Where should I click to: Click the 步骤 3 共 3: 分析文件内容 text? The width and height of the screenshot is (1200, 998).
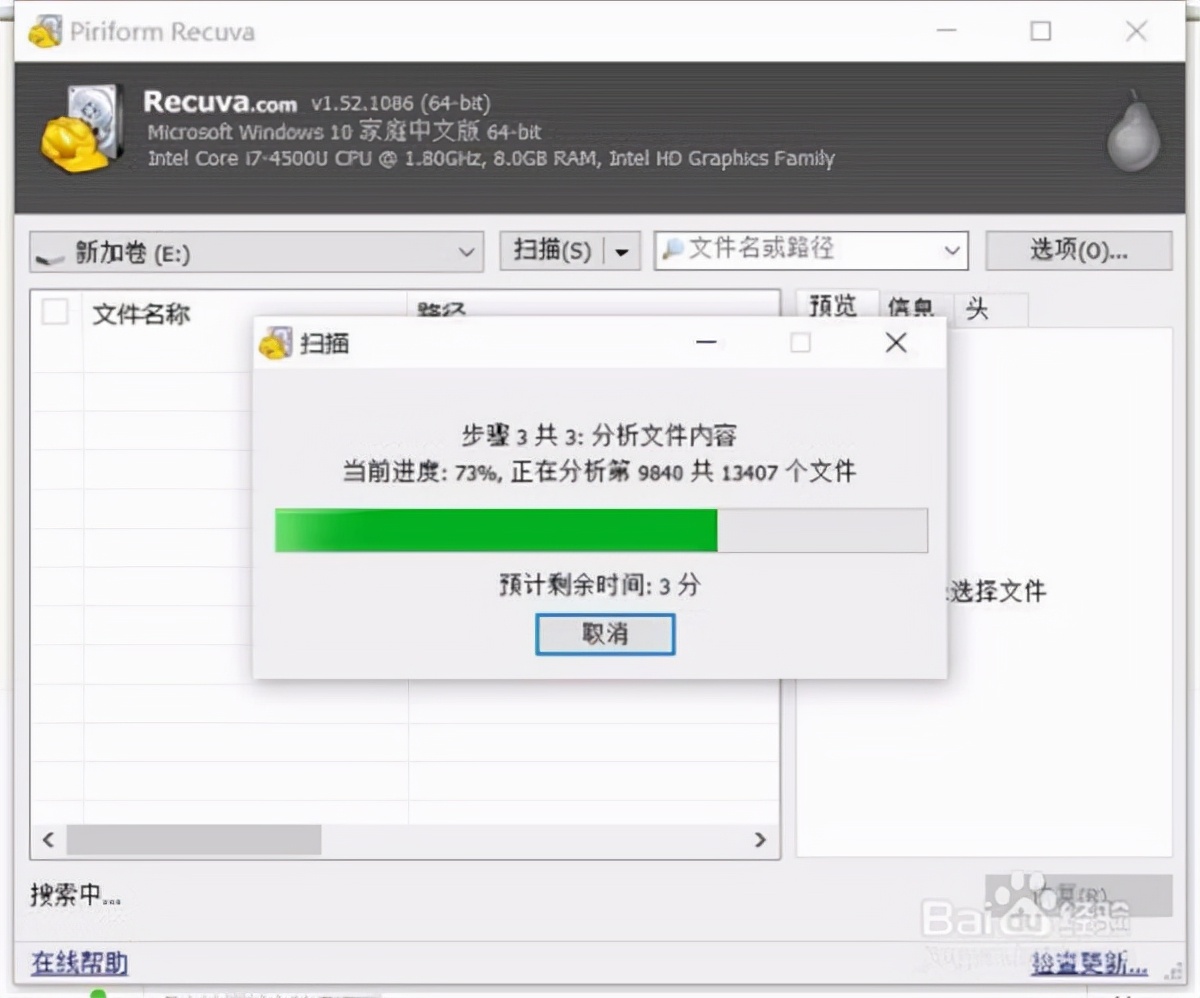(x=599, y=435)
